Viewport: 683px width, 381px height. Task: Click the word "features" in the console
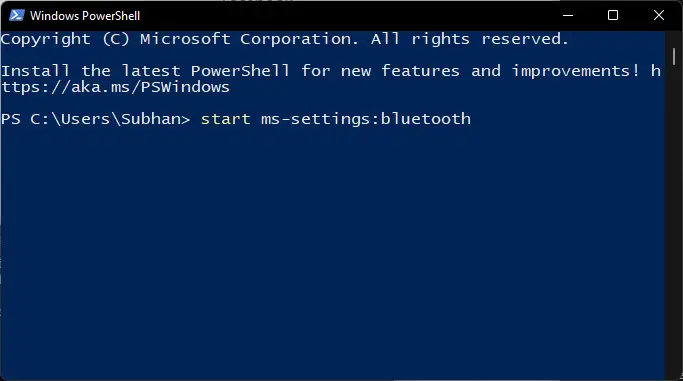pyautogui.click(x=421, y=71)
